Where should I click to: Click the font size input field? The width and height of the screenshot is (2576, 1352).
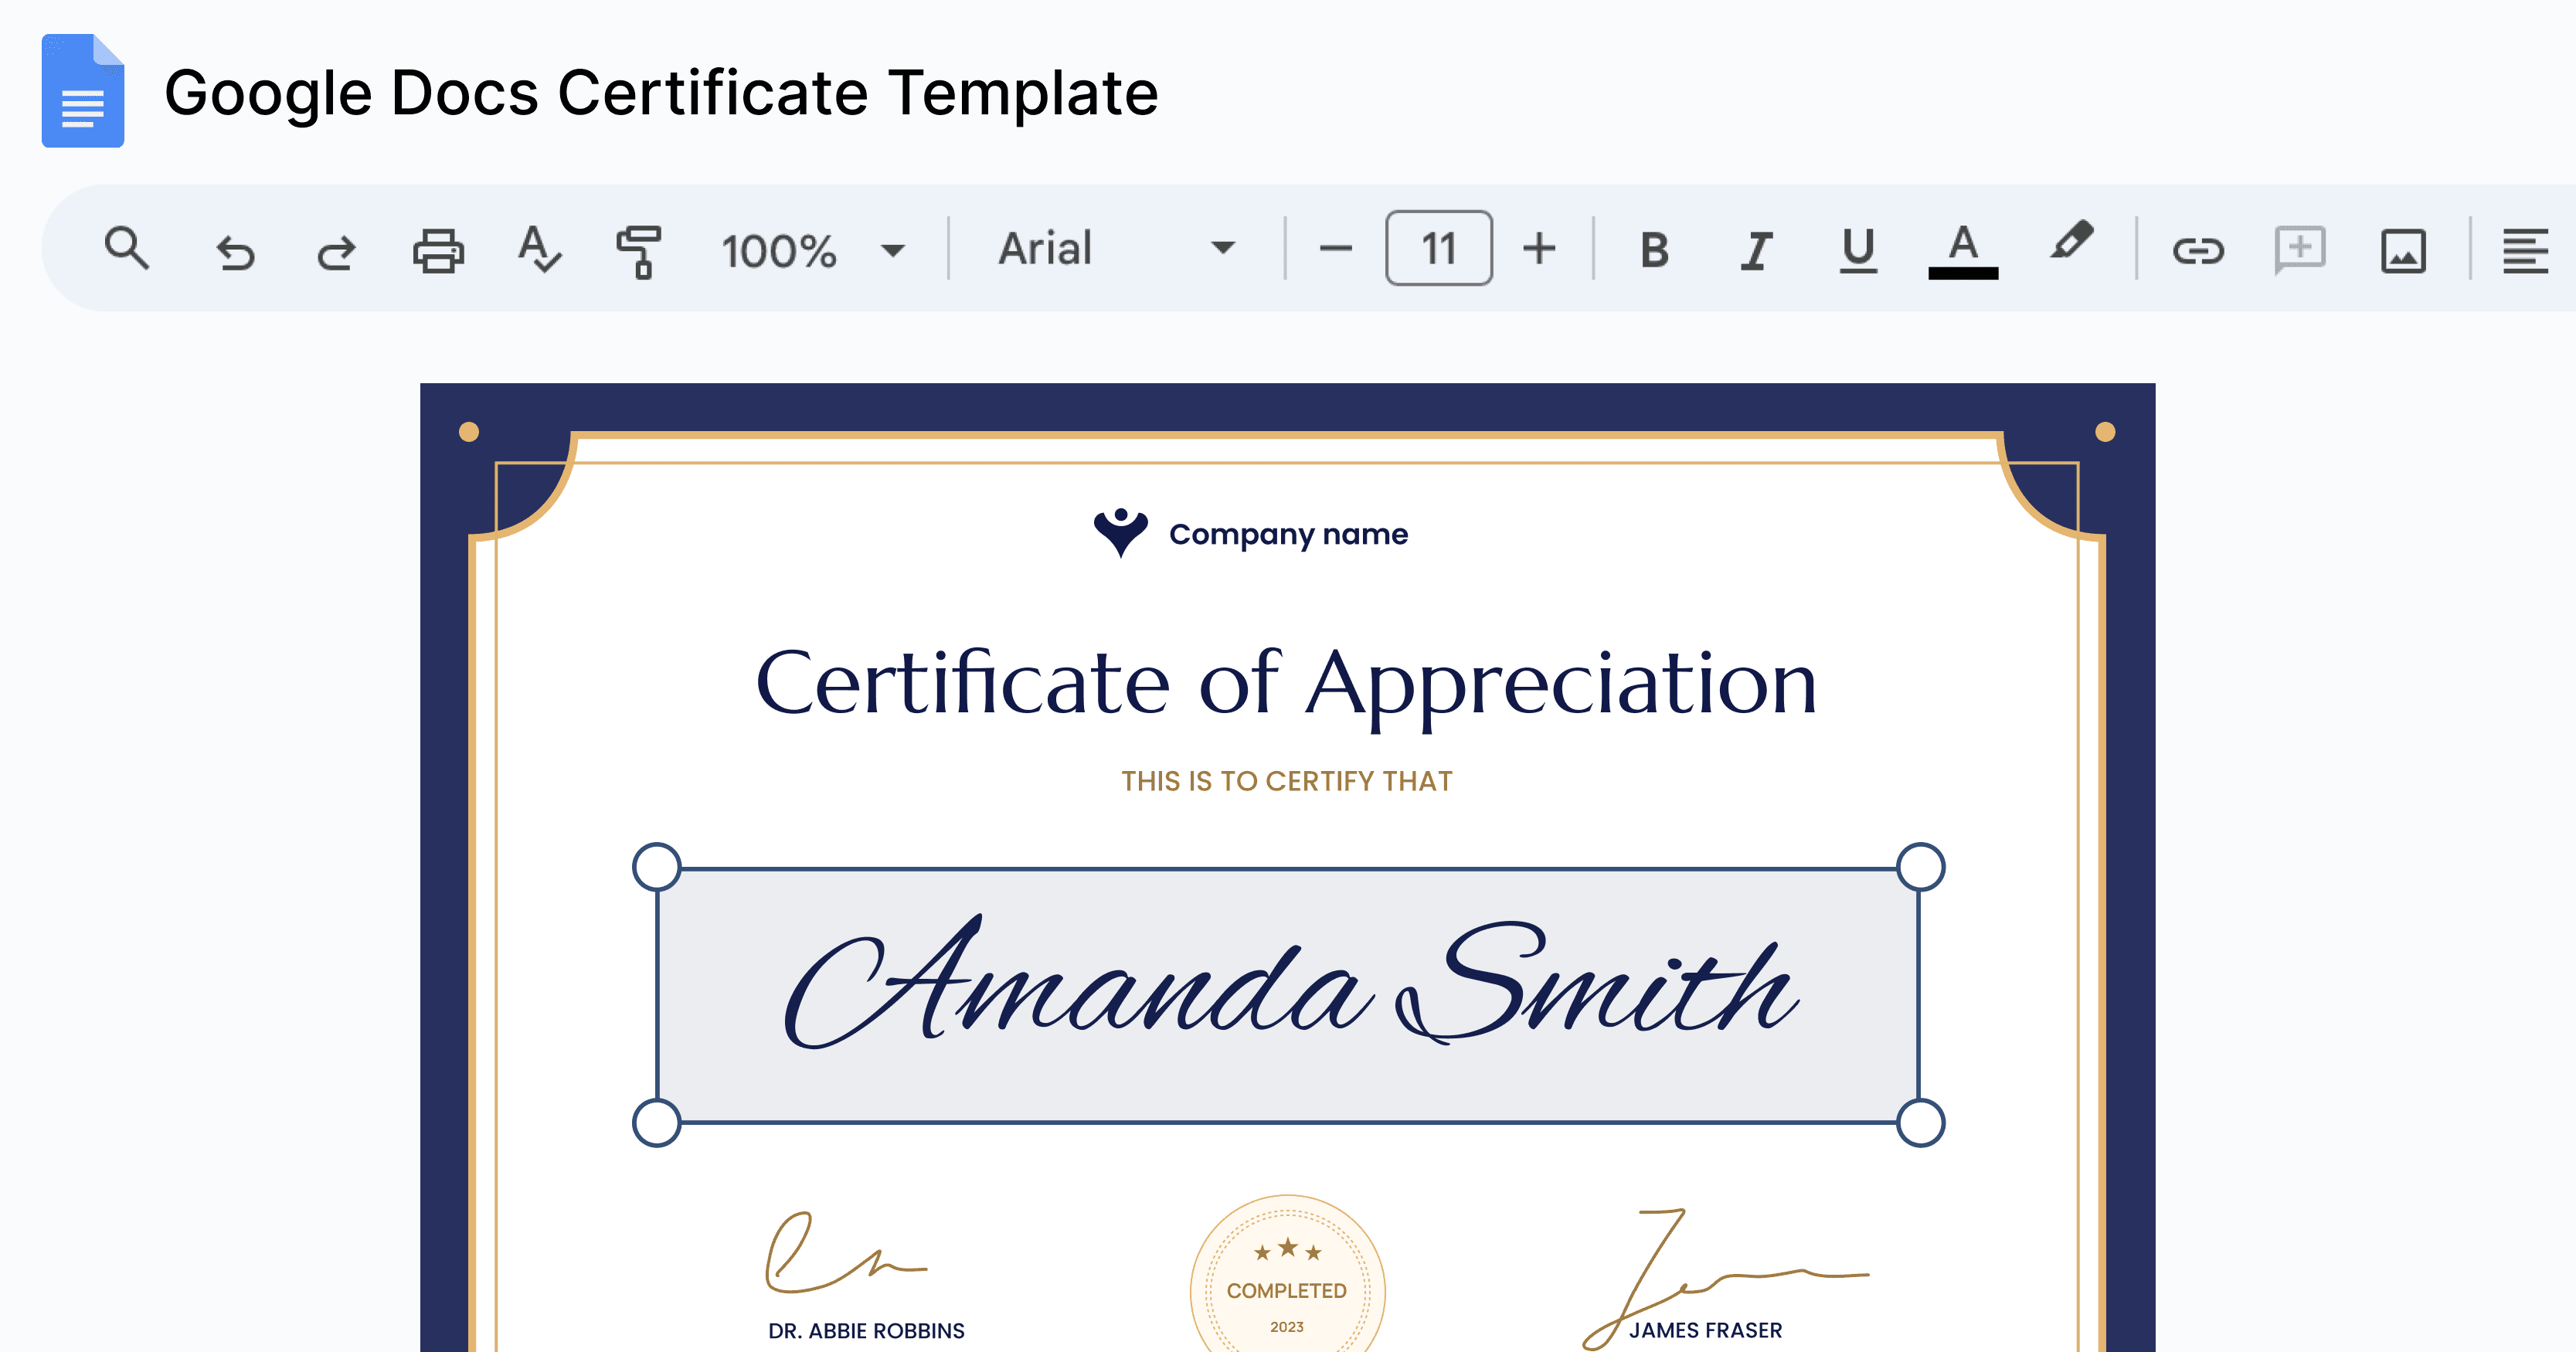[x=1438, y=249]
